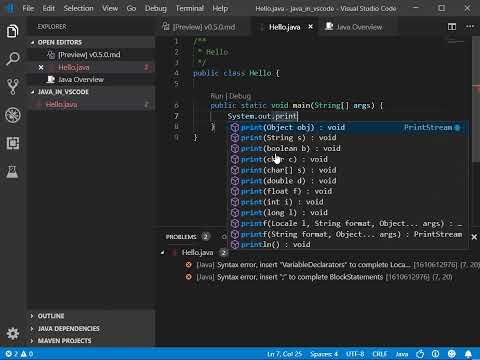This screenshot has height=360, width=480.
Task: Open the Help menu
Action: [x=220, y=8]
